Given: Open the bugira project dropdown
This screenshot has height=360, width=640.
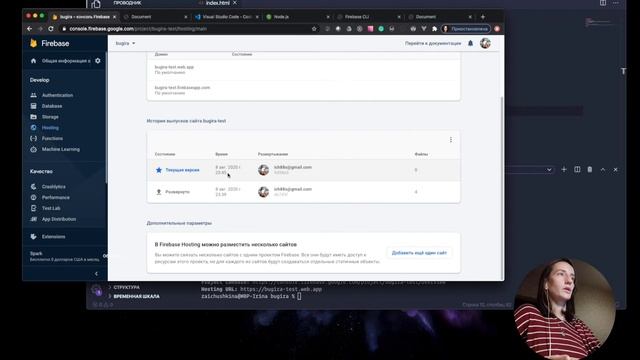Looking at the screenshot, I should coord(125,43).
